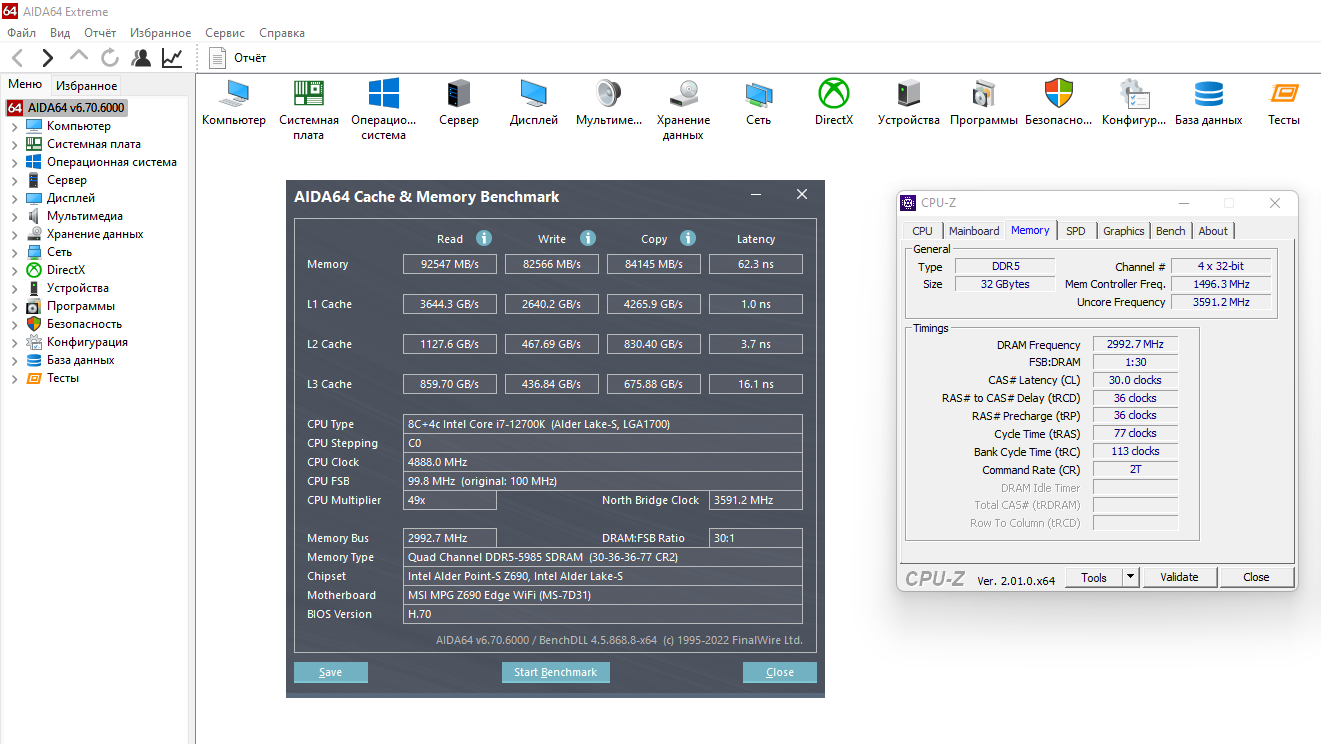1321x744 pixels.
Task: Open the user profile toolbar icon
Action: pos(141,58)
